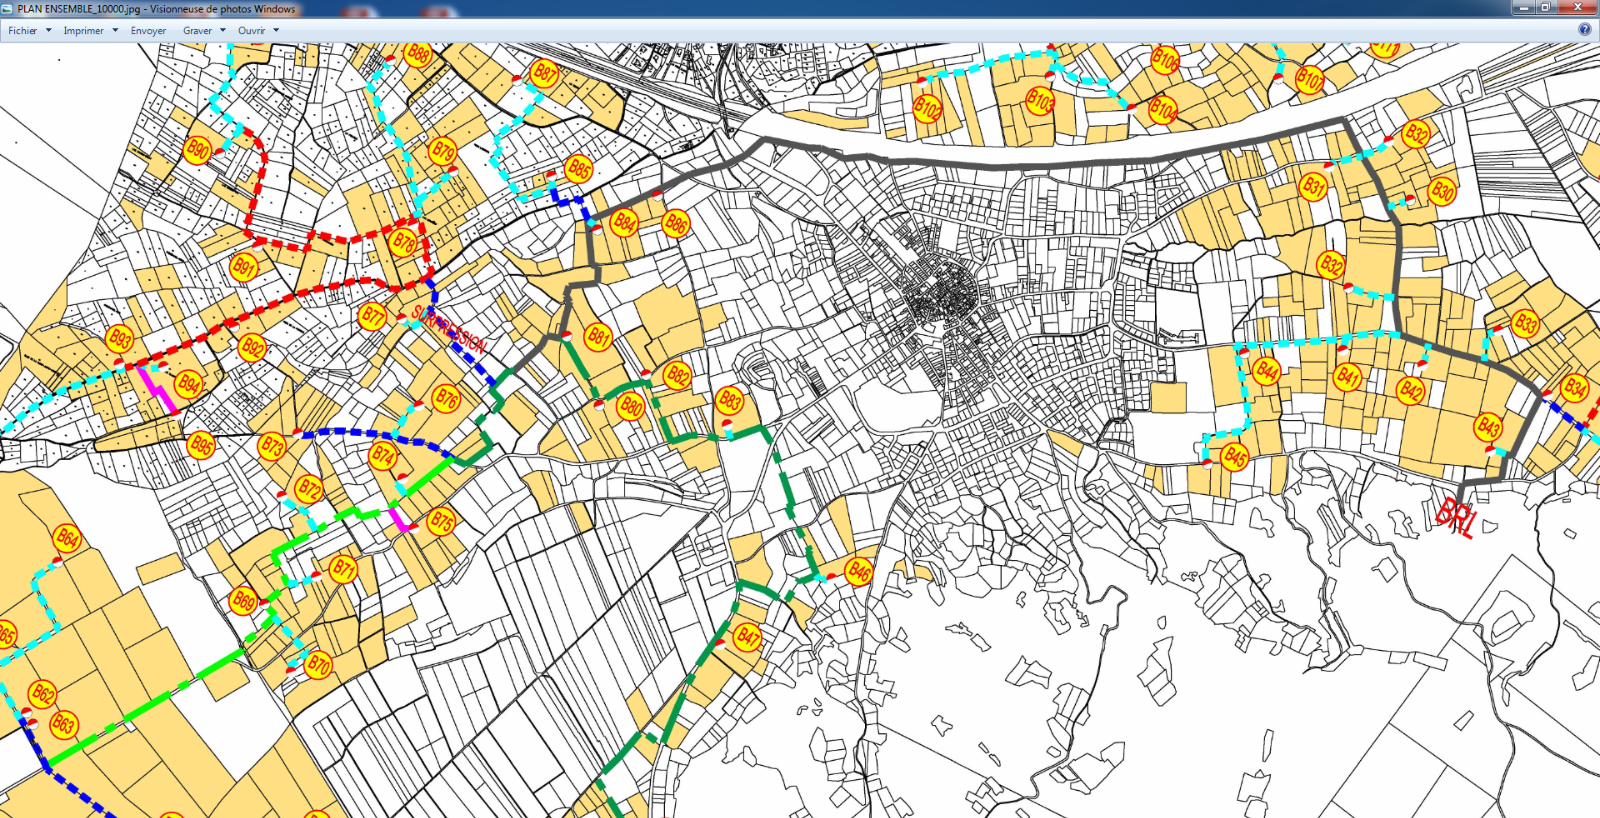Select the B87 yellow circle marker
This screenshot has width=1600, height=818.
545,72
